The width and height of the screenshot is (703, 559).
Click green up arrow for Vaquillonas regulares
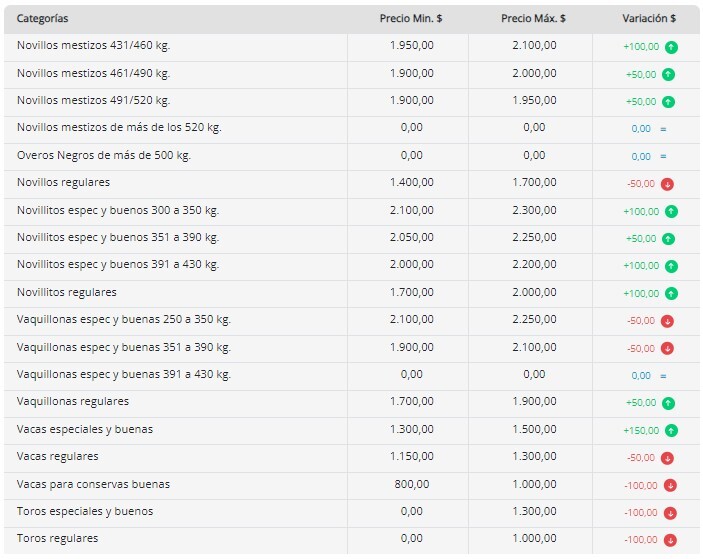[668, 404]
